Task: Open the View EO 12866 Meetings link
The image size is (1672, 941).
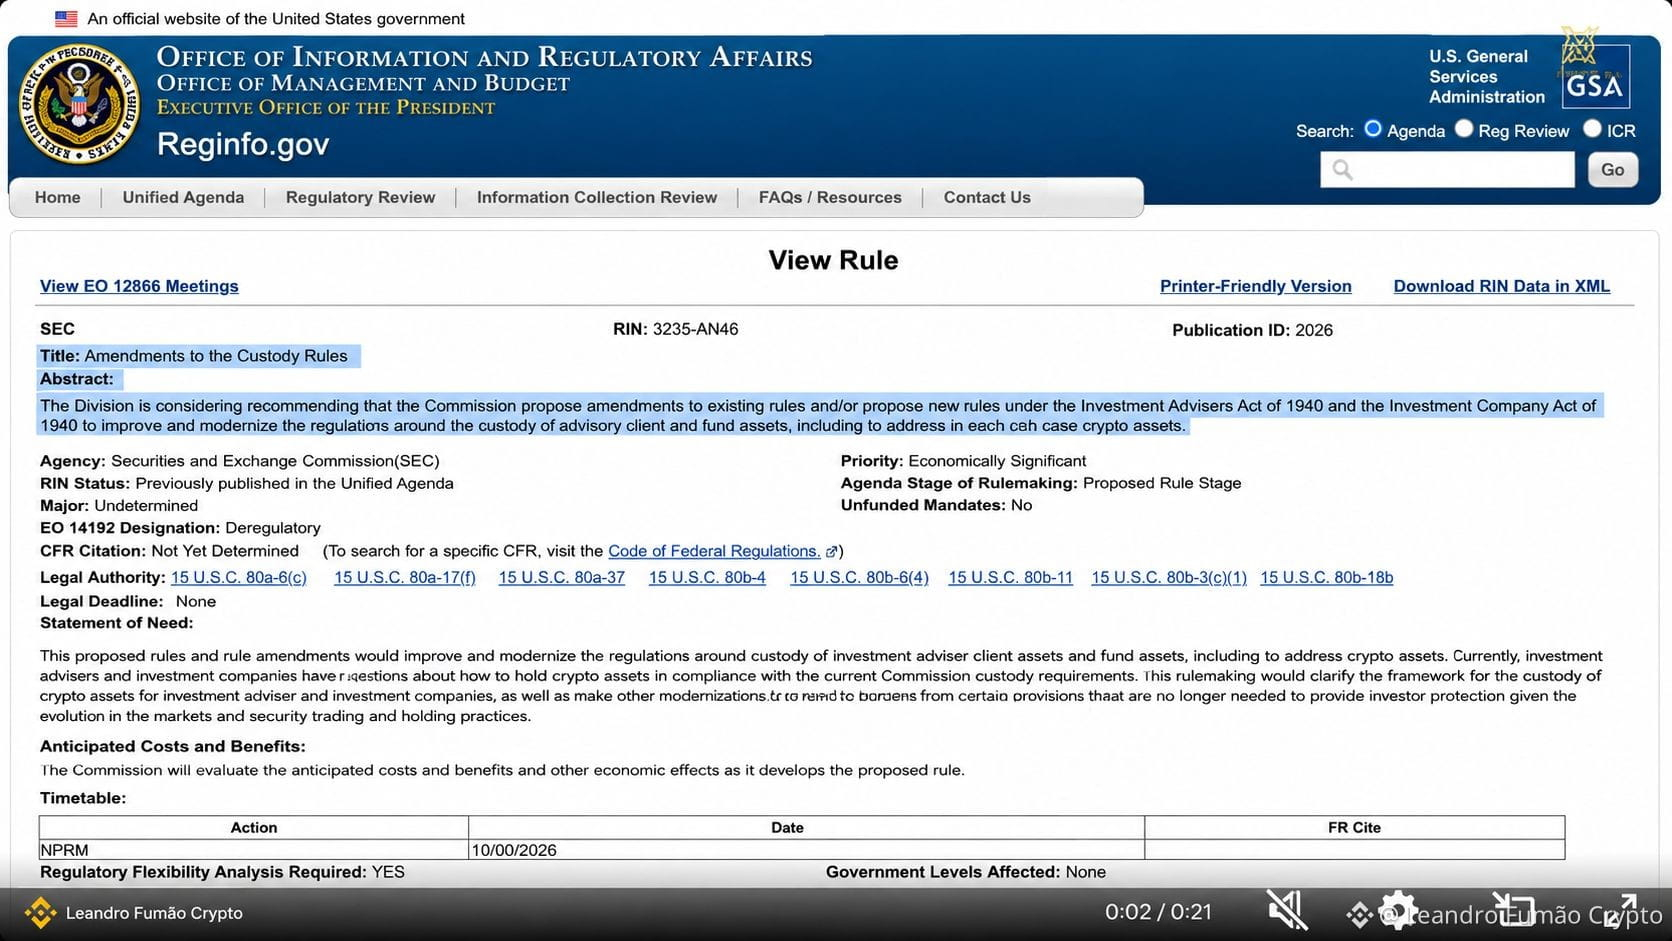Action: point(139,286)
